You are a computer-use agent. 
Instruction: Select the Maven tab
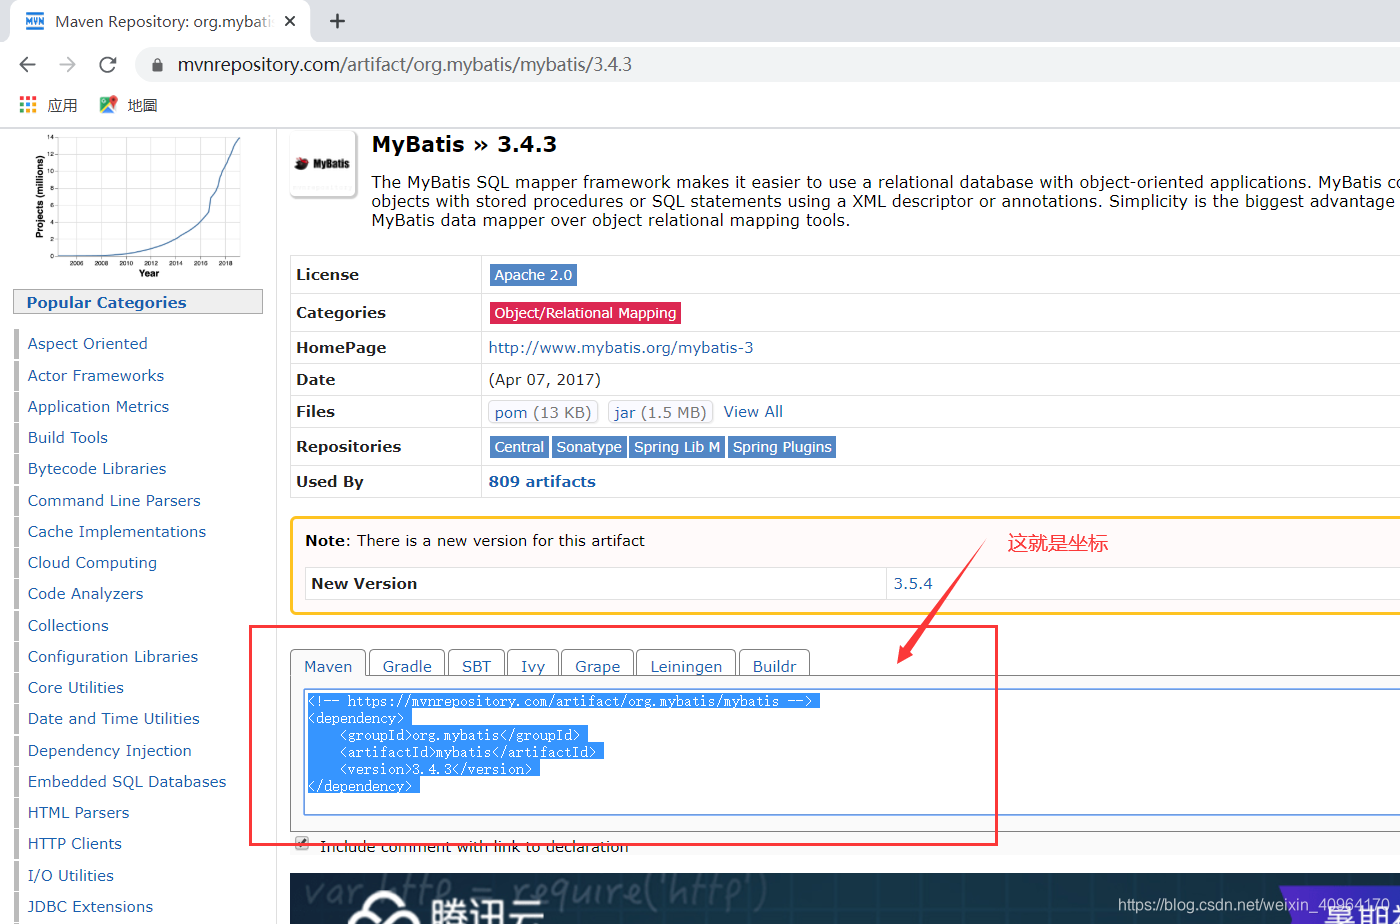tap(328, 666)
